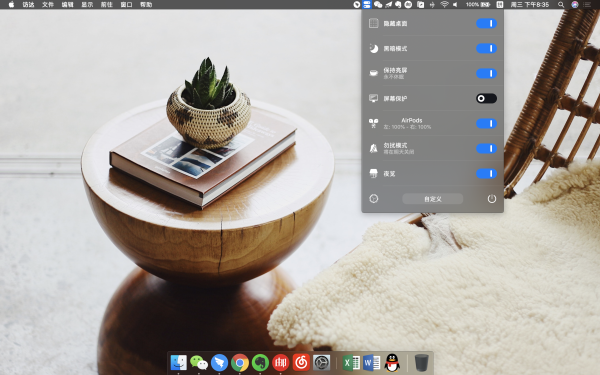This screenshot has height=375, width=600.
Task: Launch Google Chrome from the Dock
Action: [x=240, y=362]
